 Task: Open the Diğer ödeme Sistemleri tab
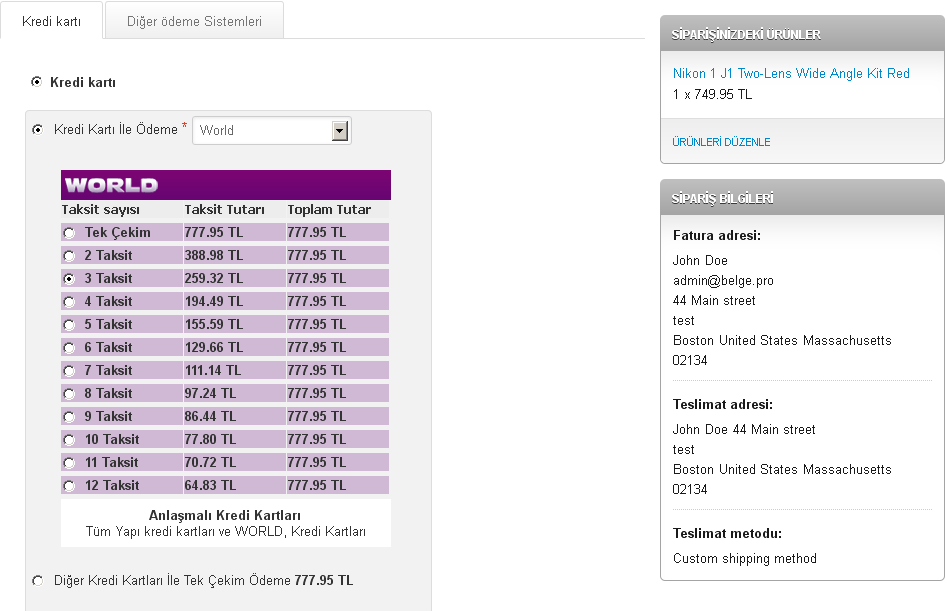(194, 21)
